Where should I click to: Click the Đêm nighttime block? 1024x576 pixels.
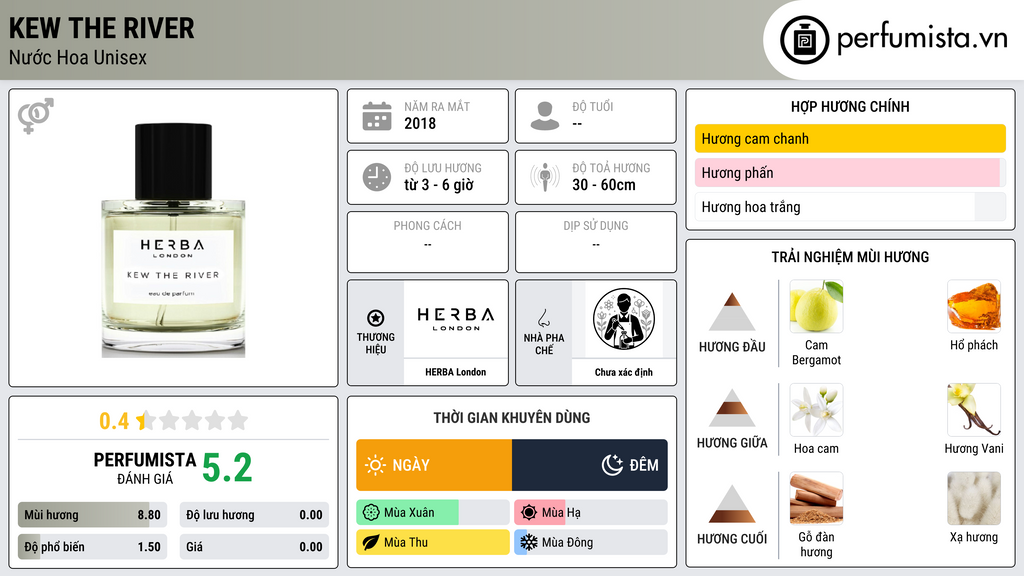(590, 465)
